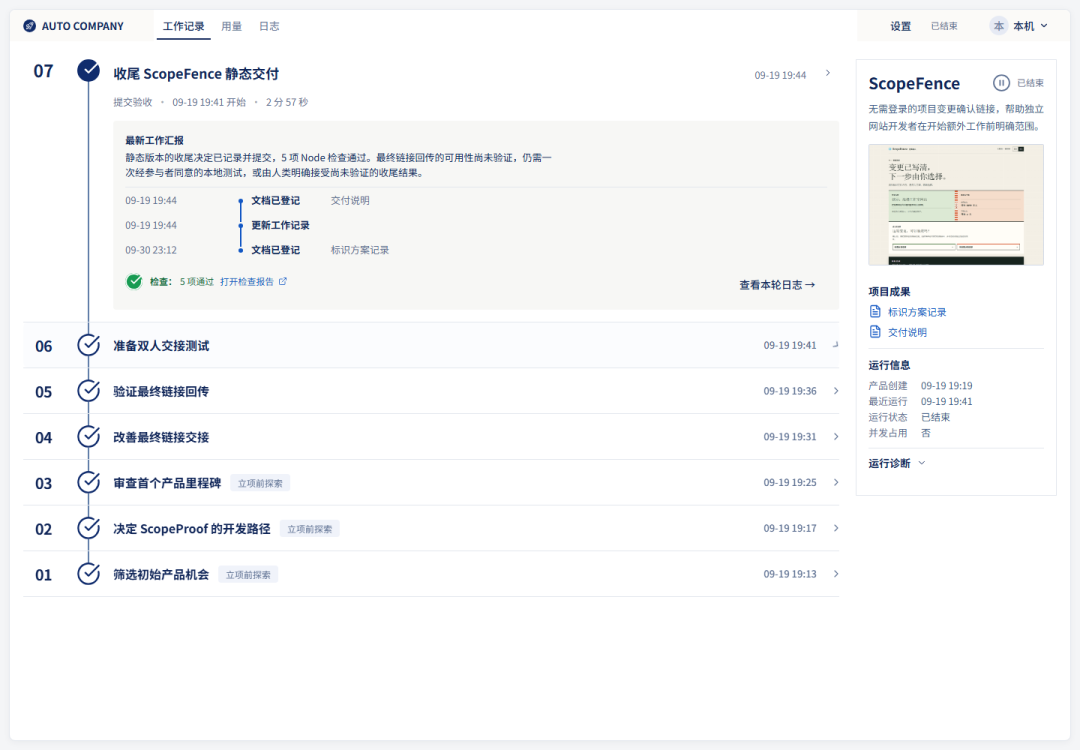Screen dimensions: 1080x750
Task: Expand step 05 验证最终链接回传 chevron
Action: (835, 390)
